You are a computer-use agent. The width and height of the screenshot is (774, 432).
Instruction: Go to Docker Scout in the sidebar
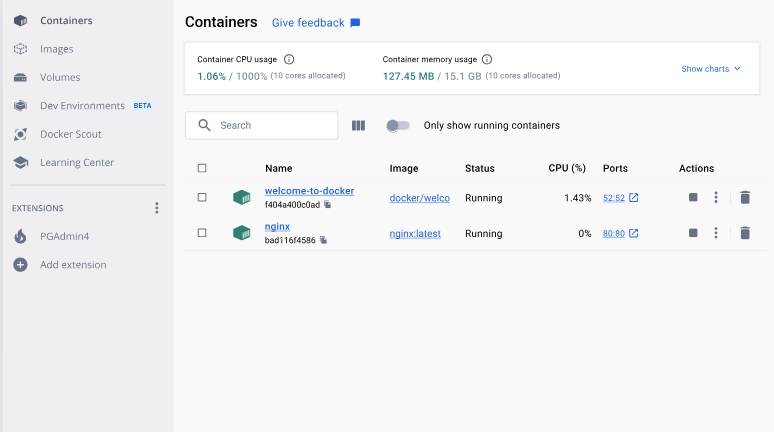[71, 134]
